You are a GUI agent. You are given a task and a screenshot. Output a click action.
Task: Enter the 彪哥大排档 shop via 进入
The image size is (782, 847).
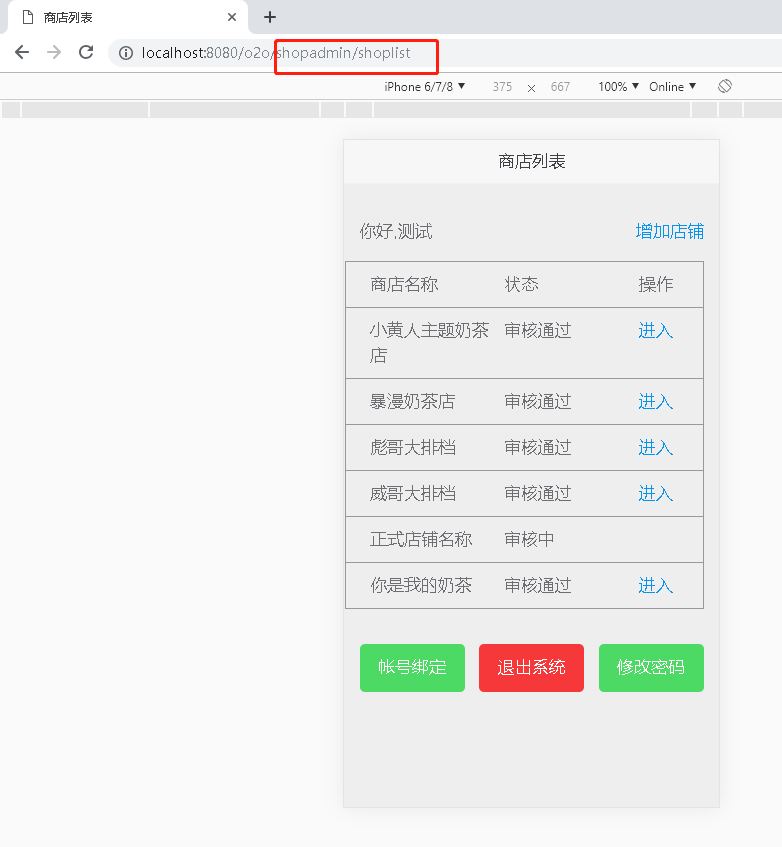click(656, 448)
